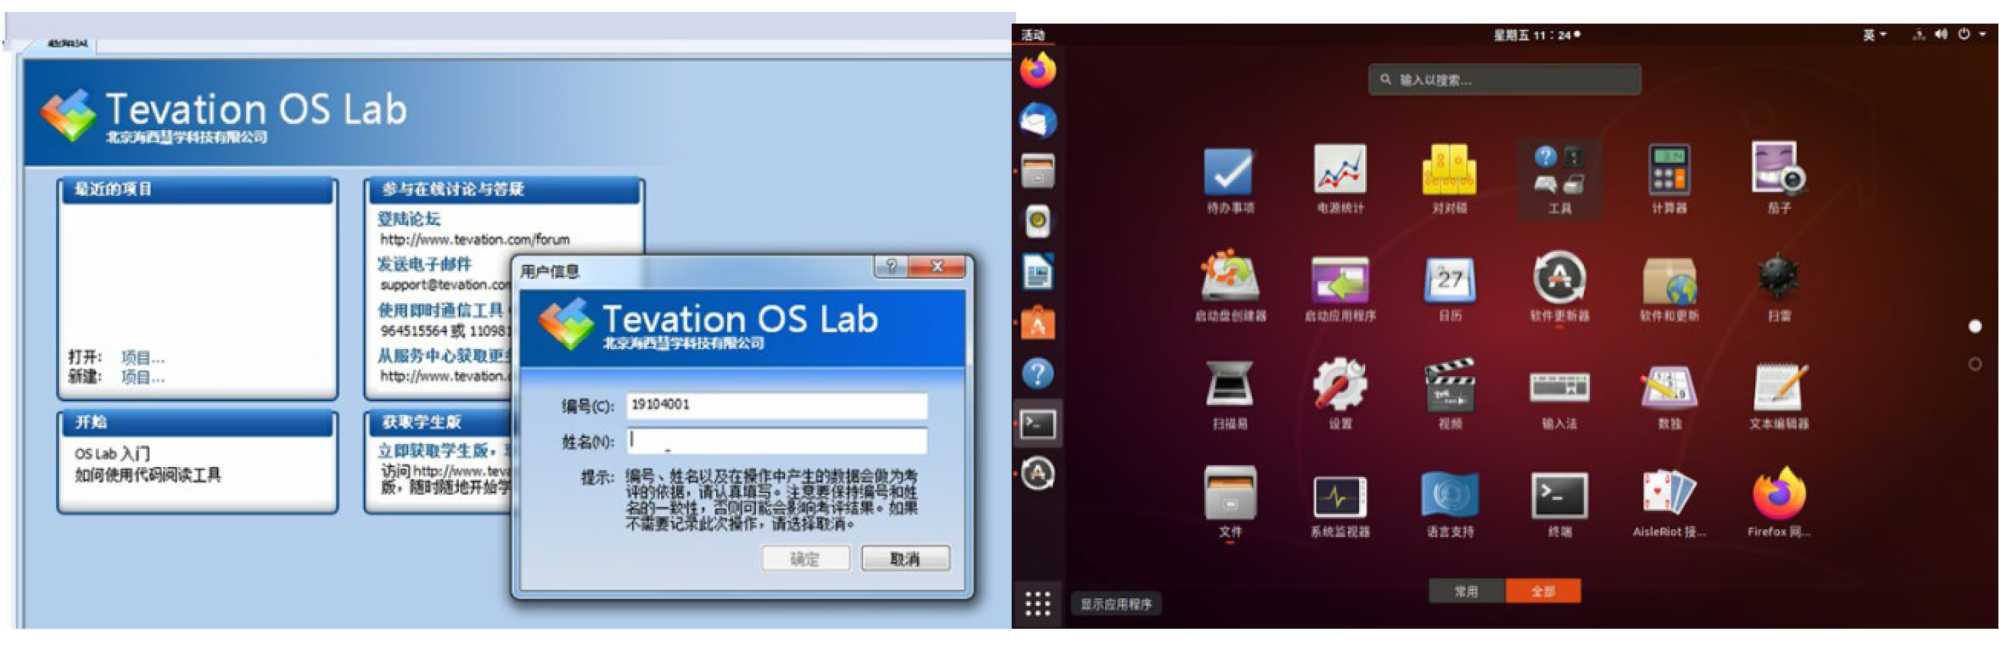The height and width of the screenshot is (655, 1999).
Task: Click 活动 (Activities) in the top bar
Action: (x=1033, y=34)
